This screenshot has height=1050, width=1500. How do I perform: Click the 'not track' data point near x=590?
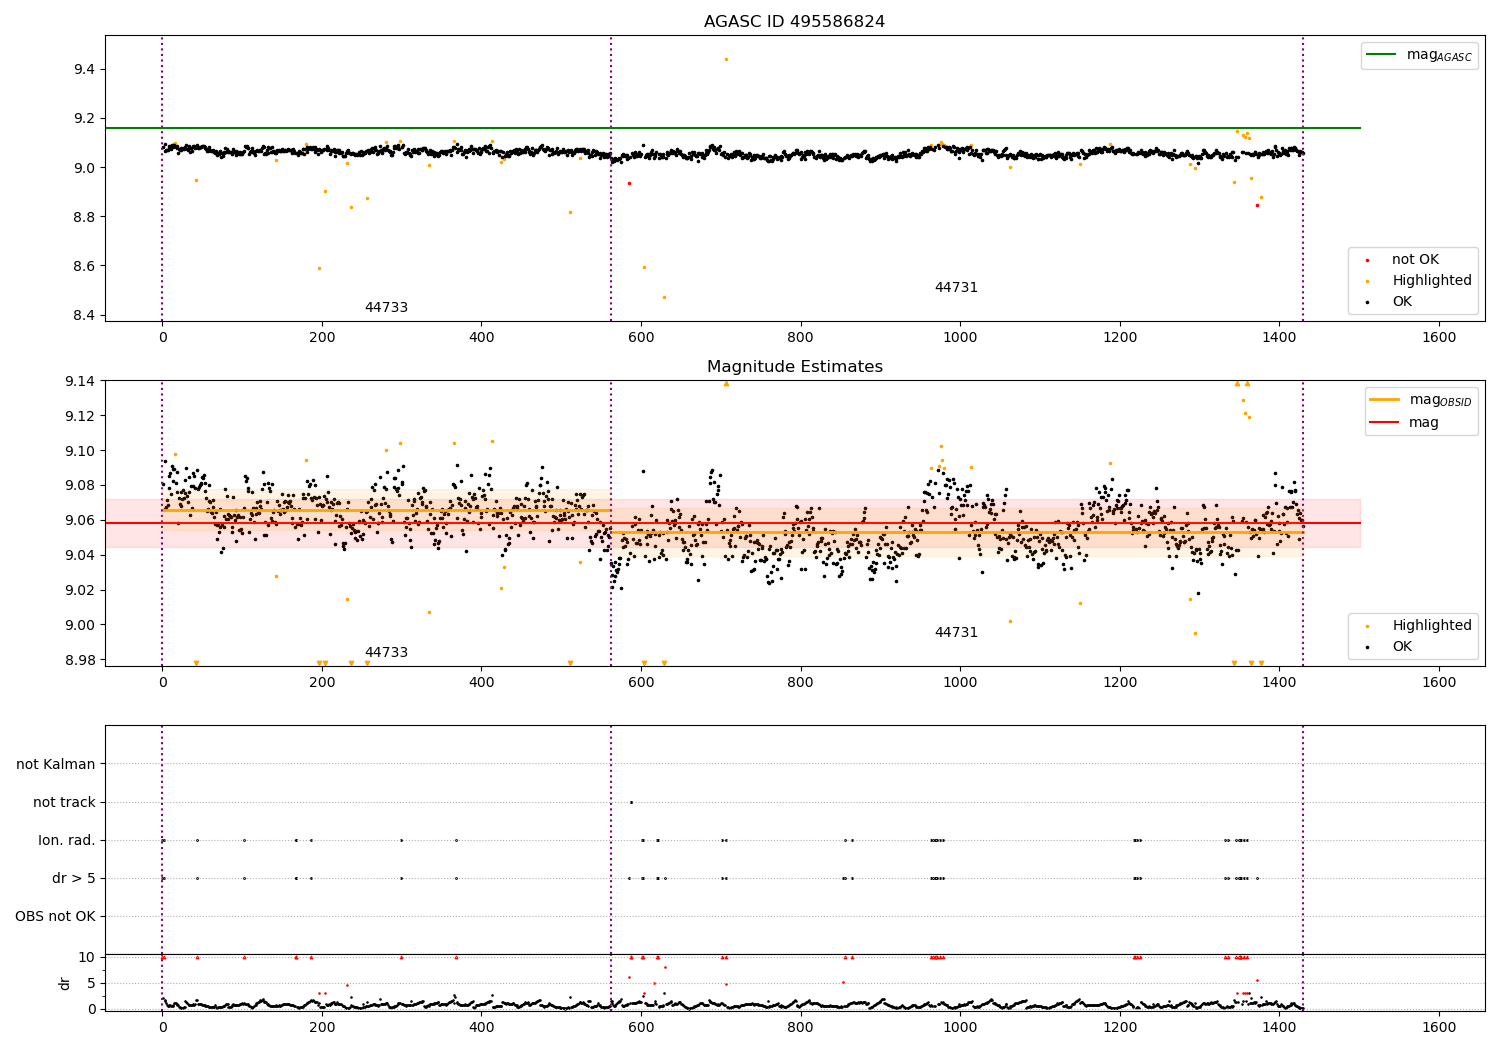(x=631, y=802)
